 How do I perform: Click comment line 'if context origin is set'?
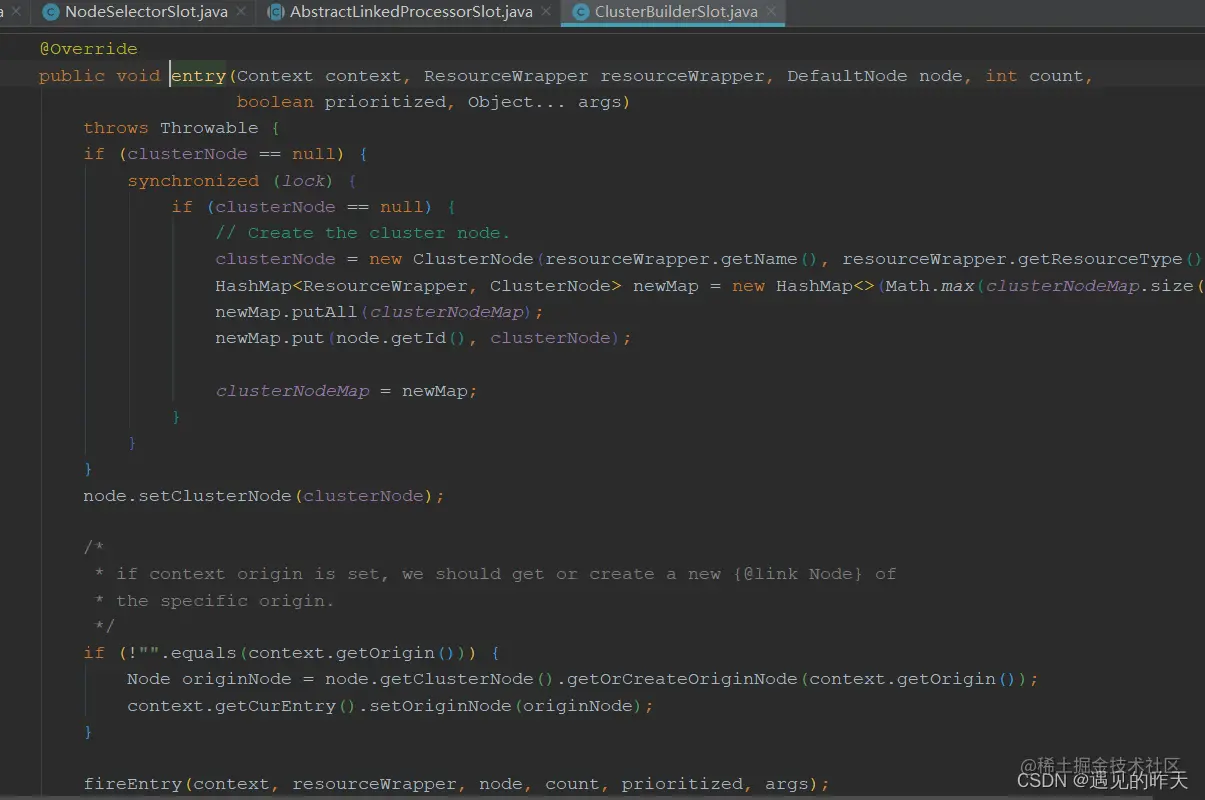(248, 574)
